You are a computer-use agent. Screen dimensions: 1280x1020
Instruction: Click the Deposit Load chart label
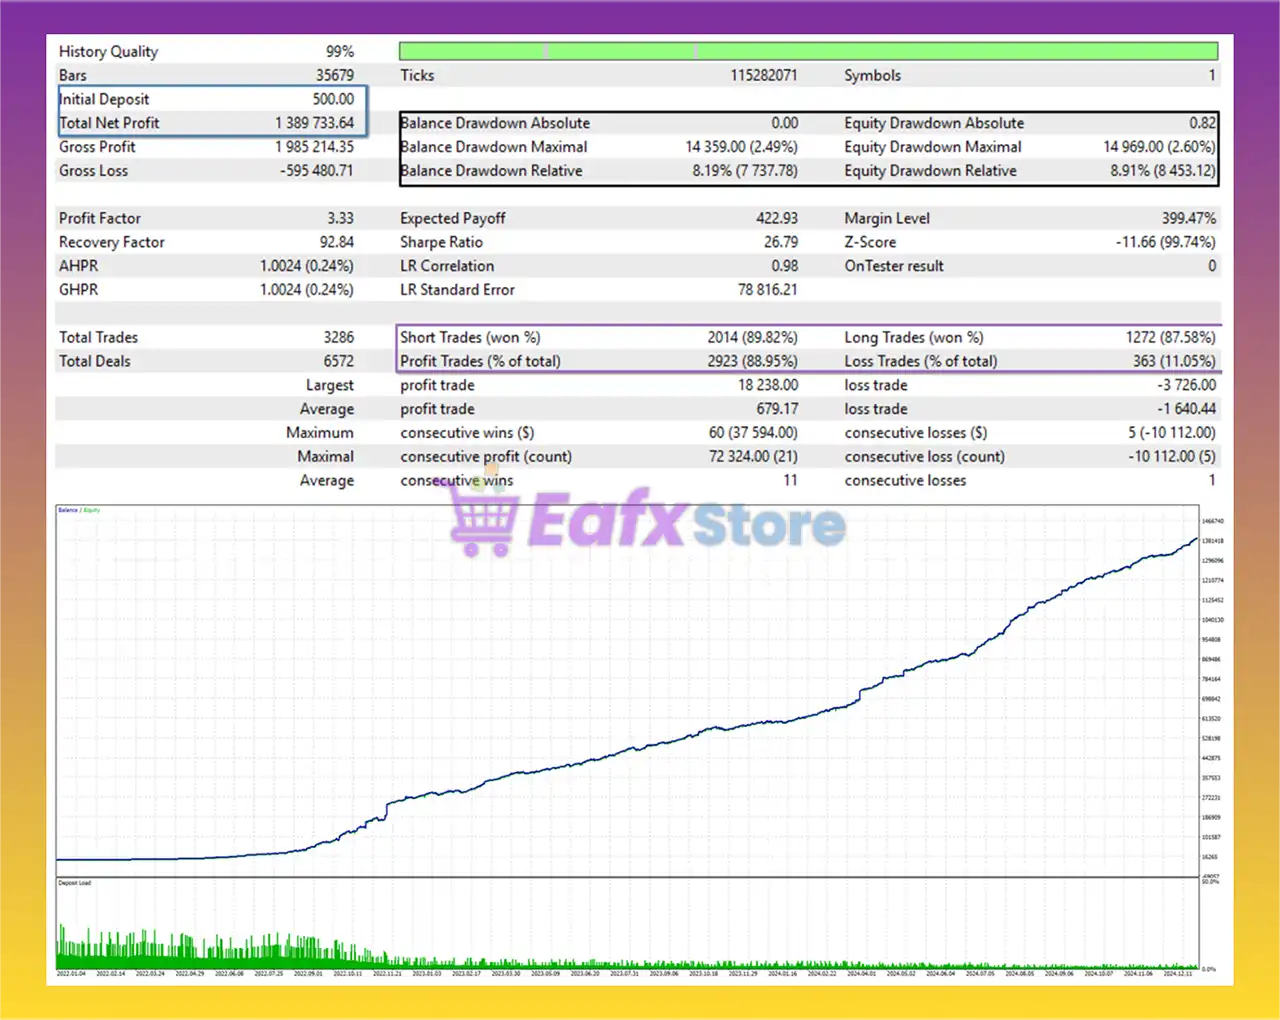pos(75,883)
